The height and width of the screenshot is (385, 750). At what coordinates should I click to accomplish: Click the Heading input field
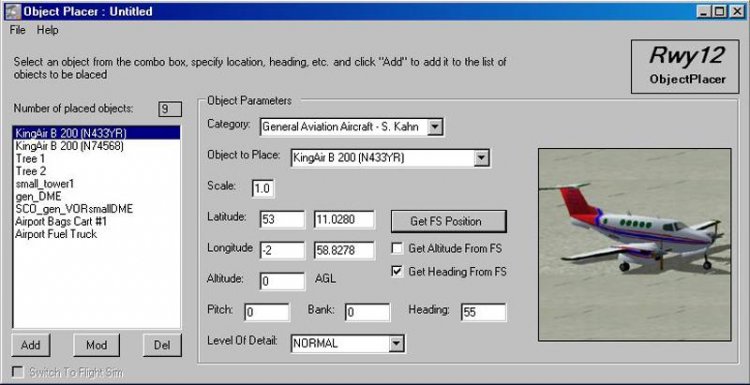click(x=484, y=313)
